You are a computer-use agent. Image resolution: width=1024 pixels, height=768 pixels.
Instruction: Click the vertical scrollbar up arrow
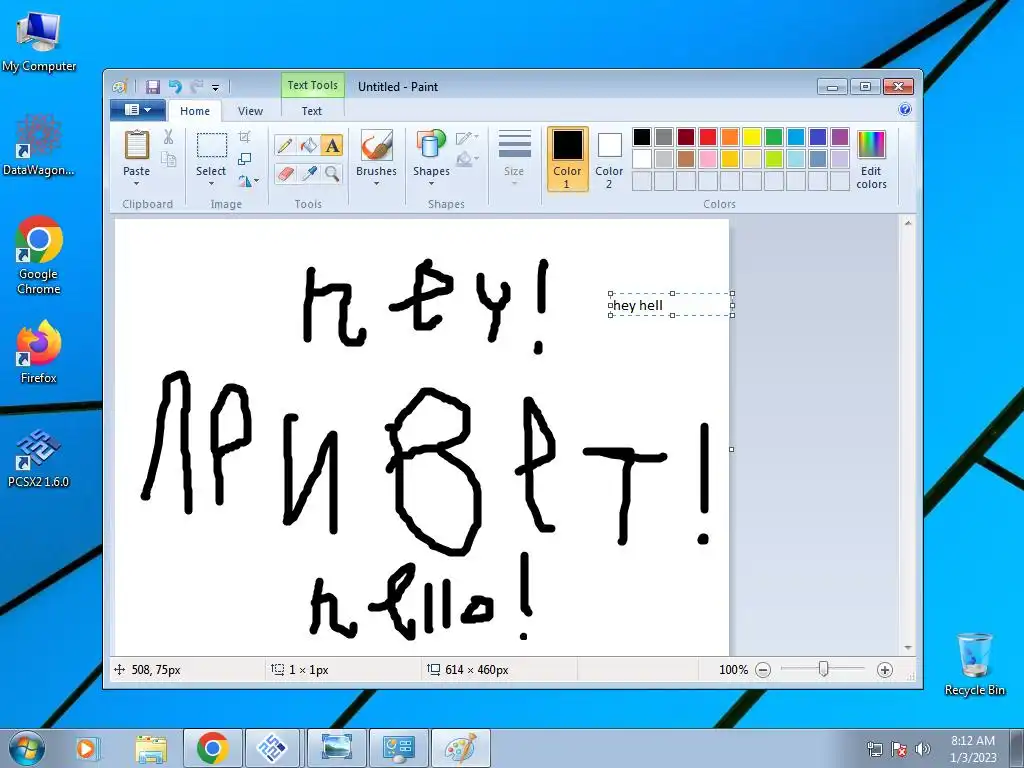908,224
